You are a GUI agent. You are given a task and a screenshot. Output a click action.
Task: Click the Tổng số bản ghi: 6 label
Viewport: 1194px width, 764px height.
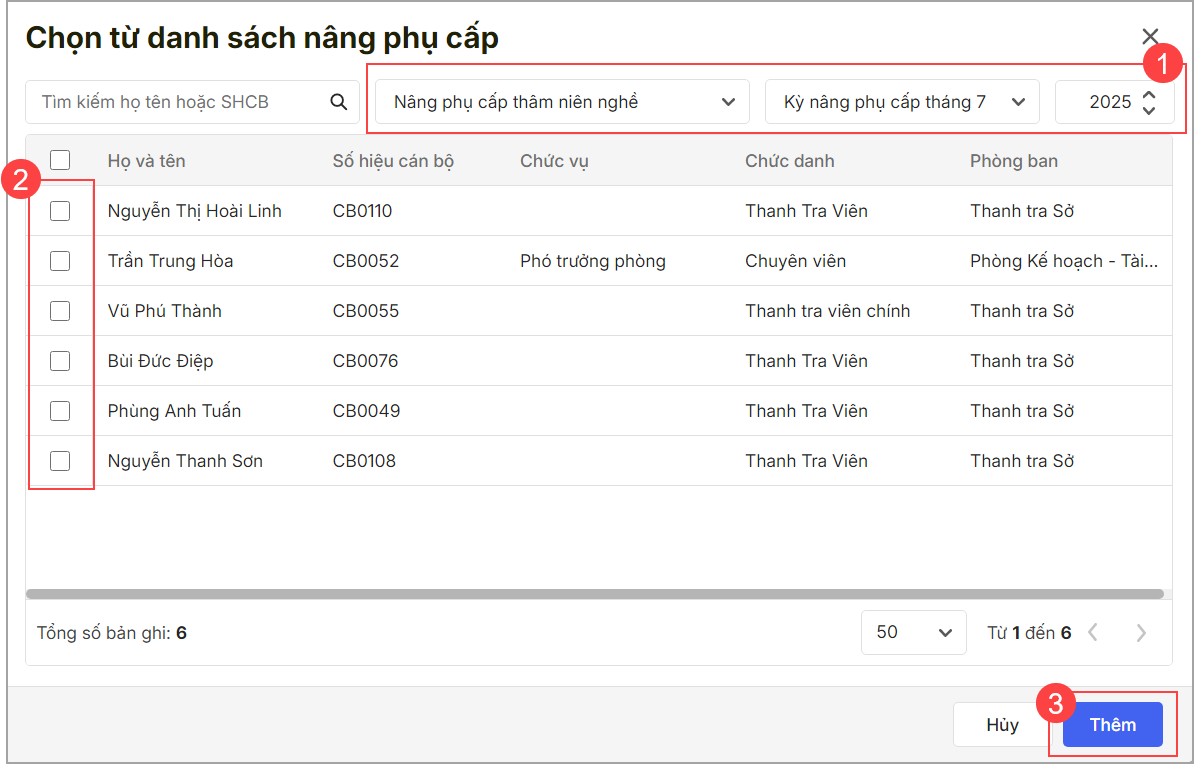(x=112, y=633)
